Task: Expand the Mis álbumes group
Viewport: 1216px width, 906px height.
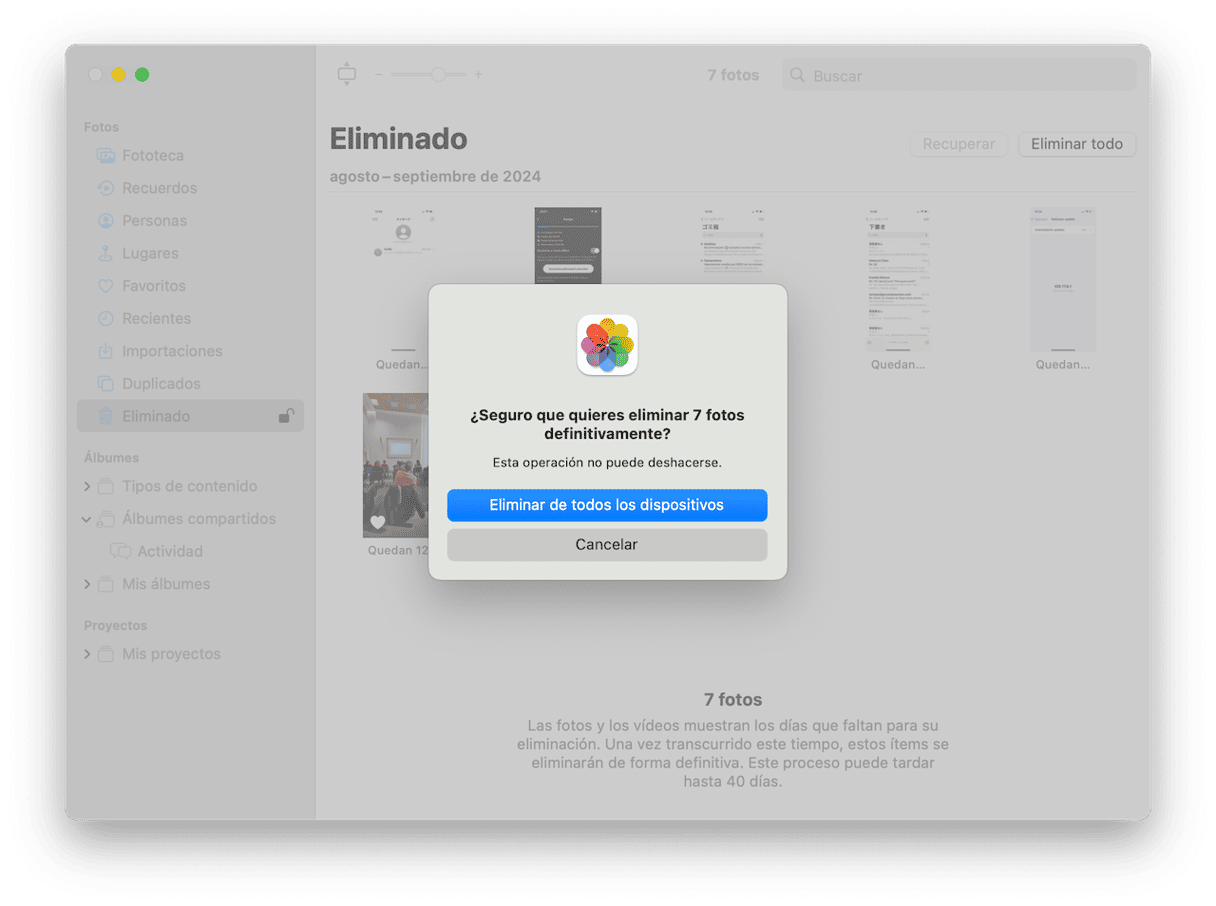Action: coord(87,584)
